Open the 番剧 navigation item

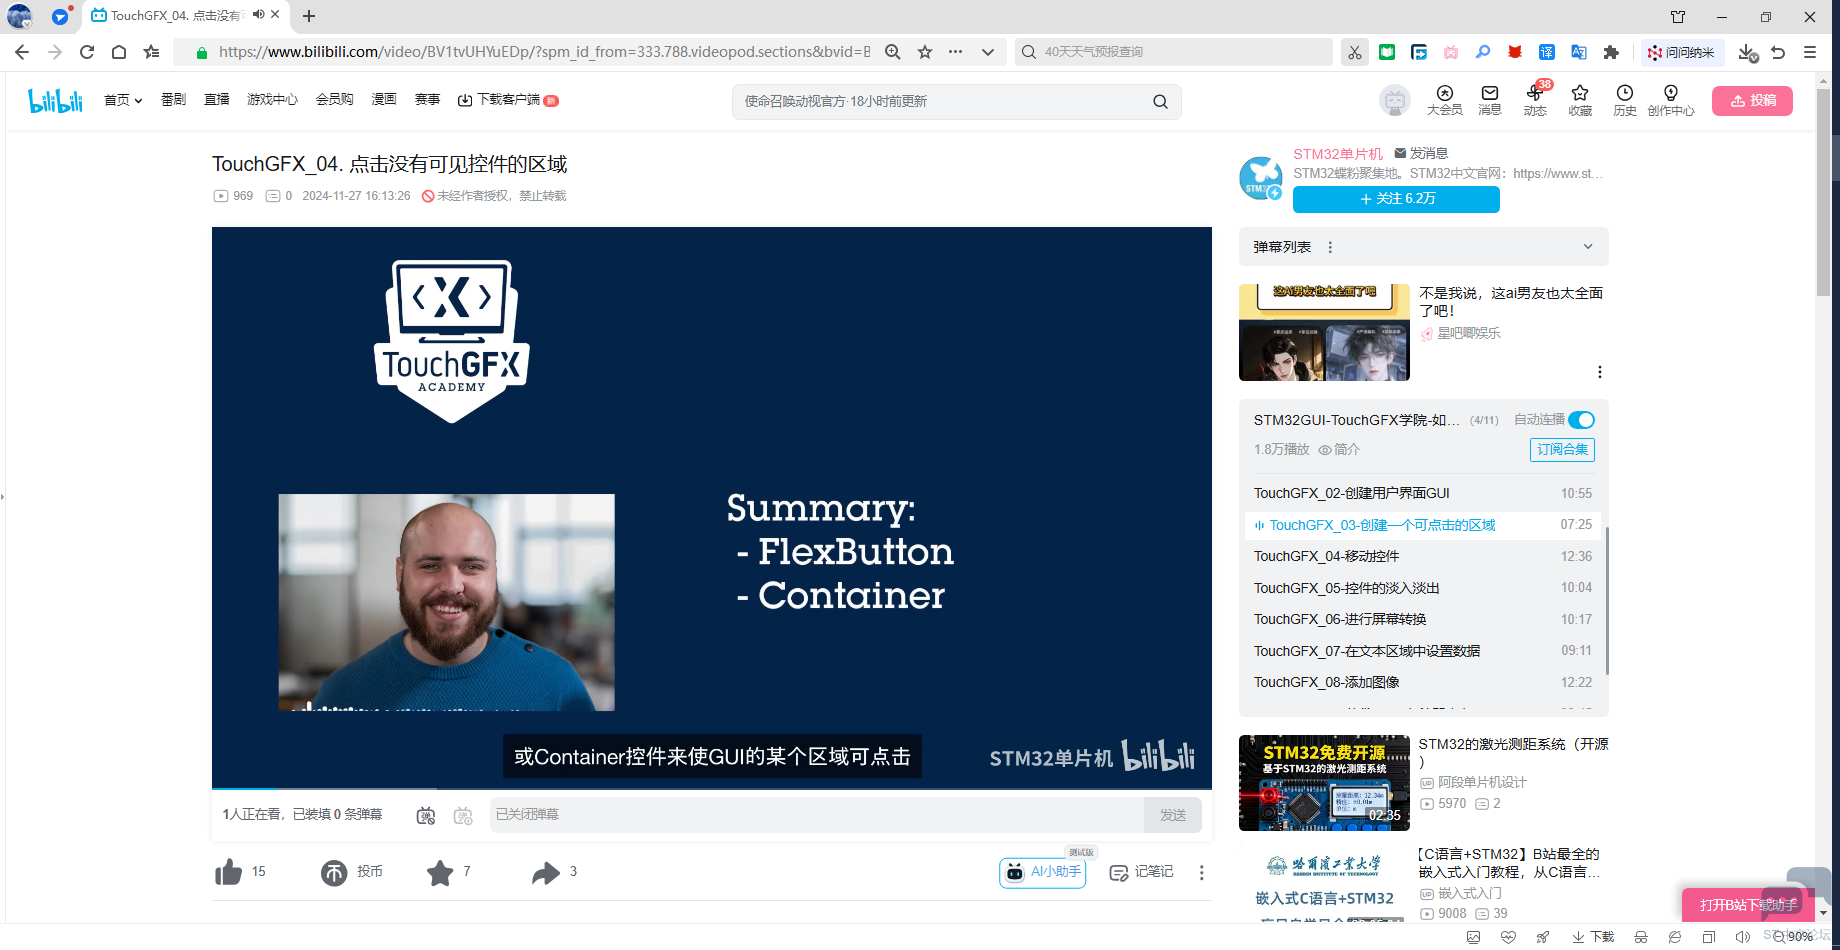pos(173,100)
